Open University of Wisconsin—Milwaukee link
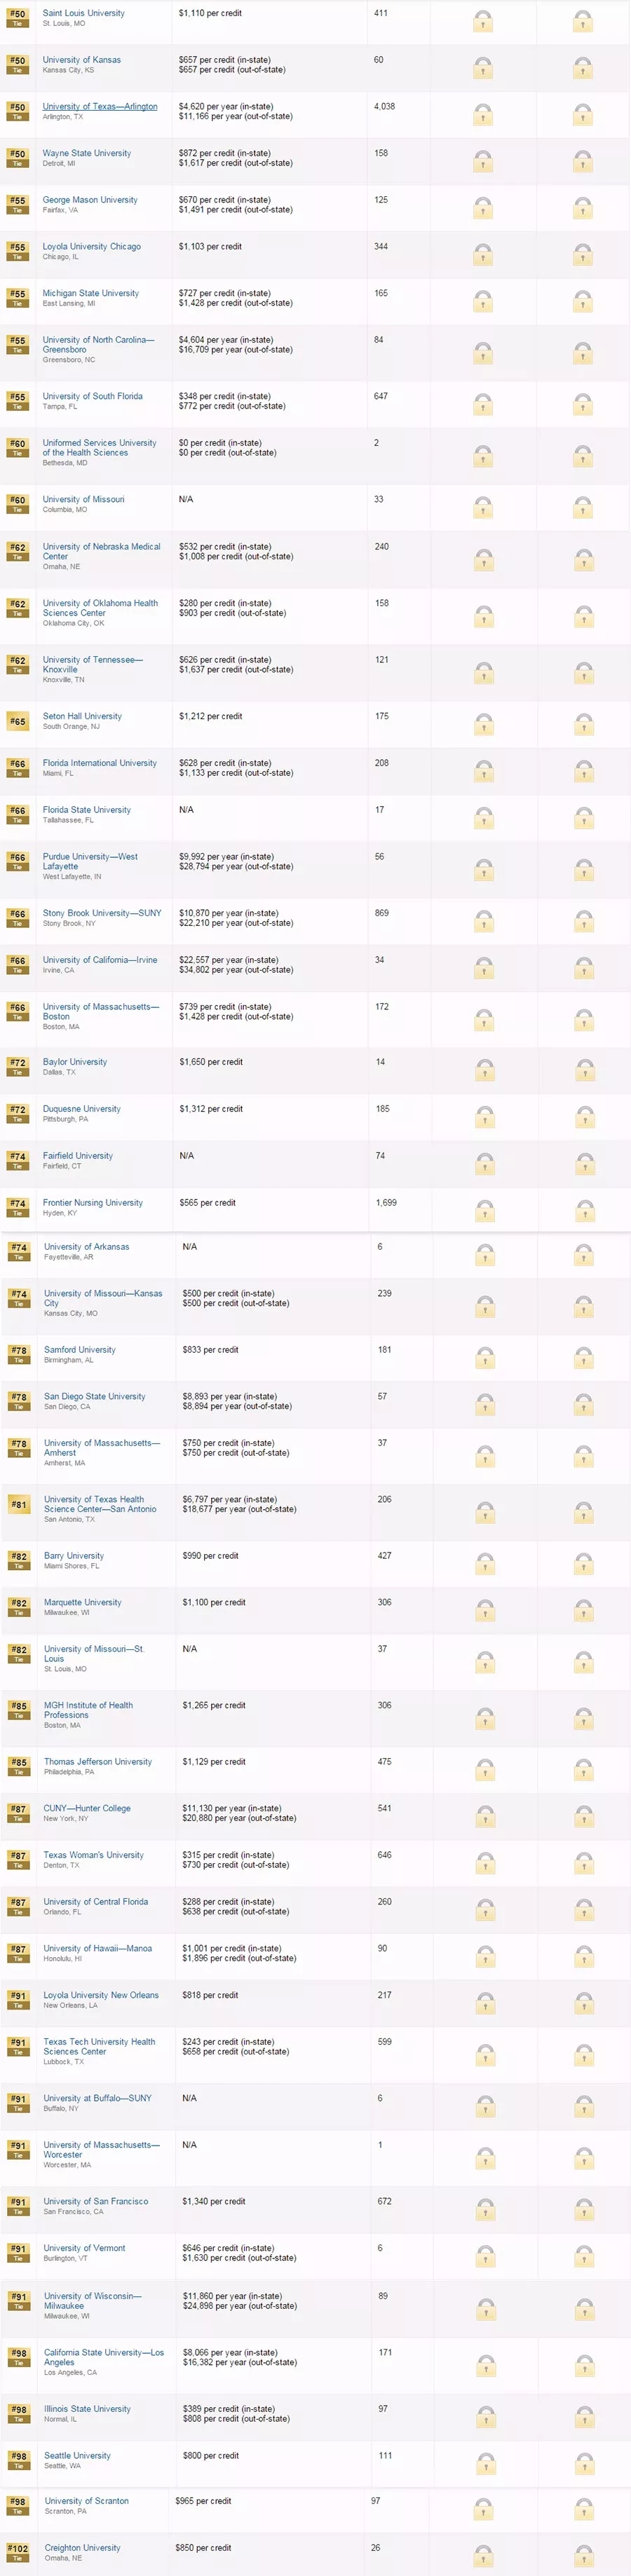The width and height of the screenshot is (631, 2576). 93,2301
